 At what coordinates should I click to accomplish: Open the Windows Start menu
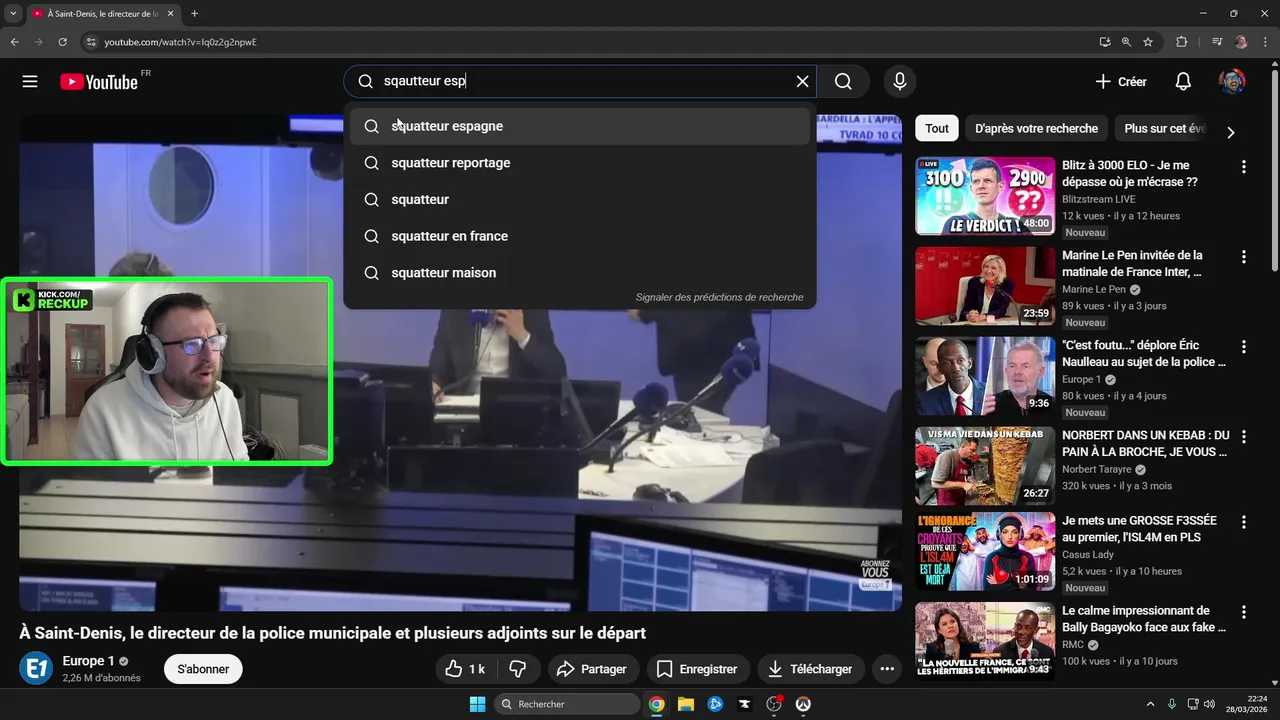(x=477, y=704)
